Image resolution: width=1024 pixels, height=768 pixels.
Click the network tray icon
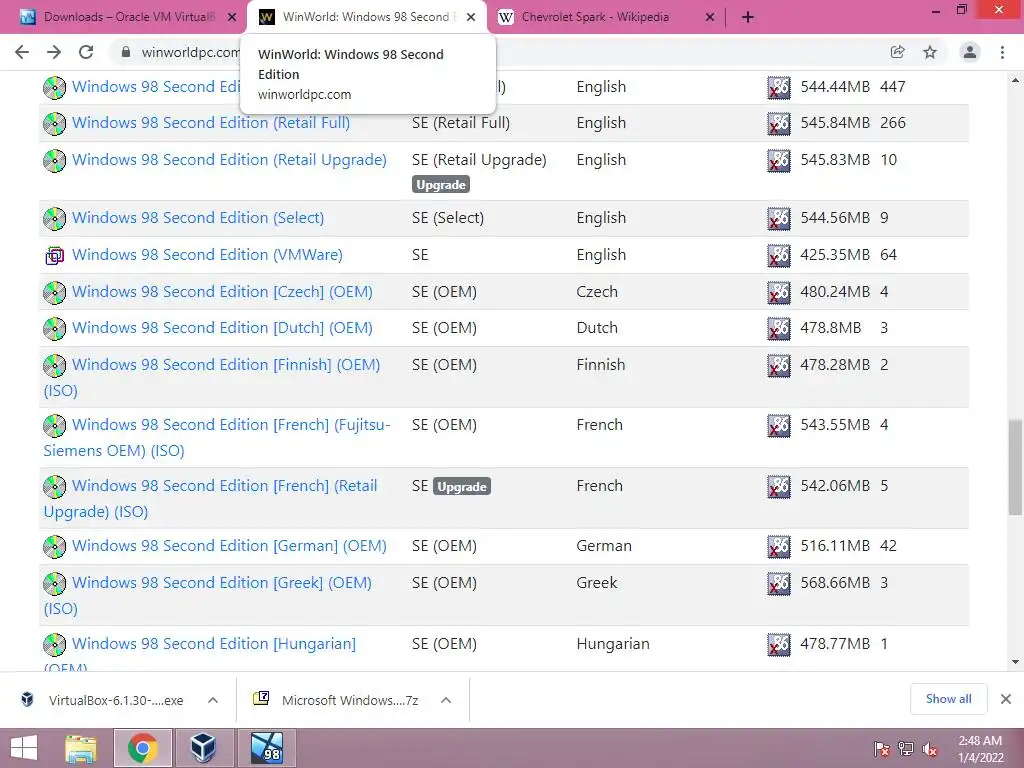click(906, 749)
